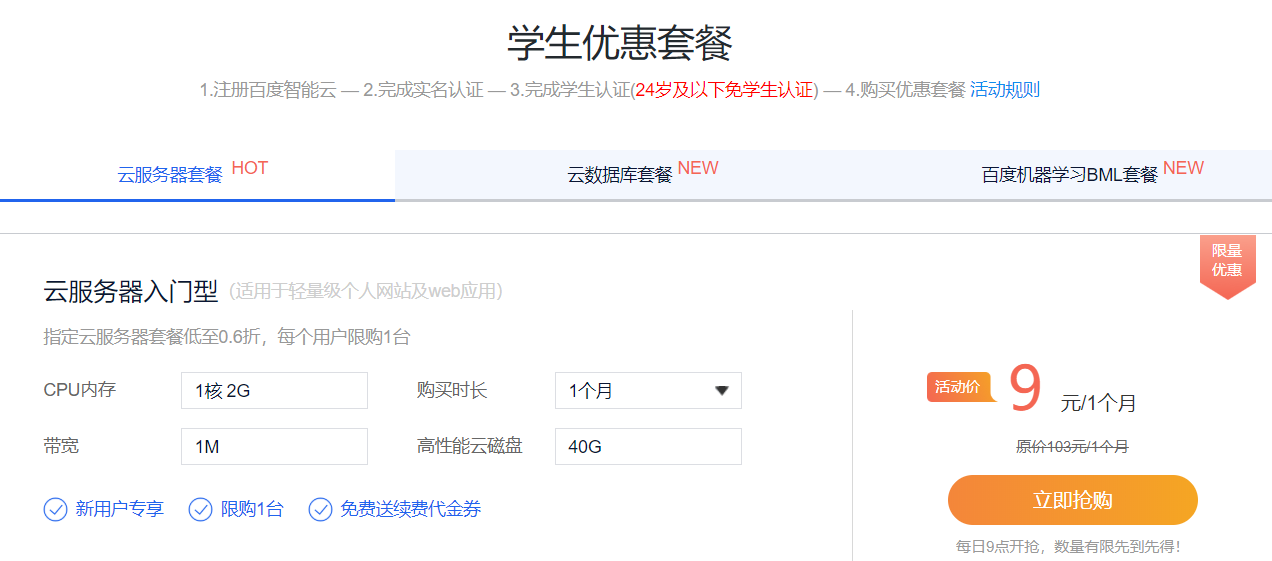Screen dimensions: 1272x561
Task: Click the NEW label beside 云数据库套餐
Action: 698,168
